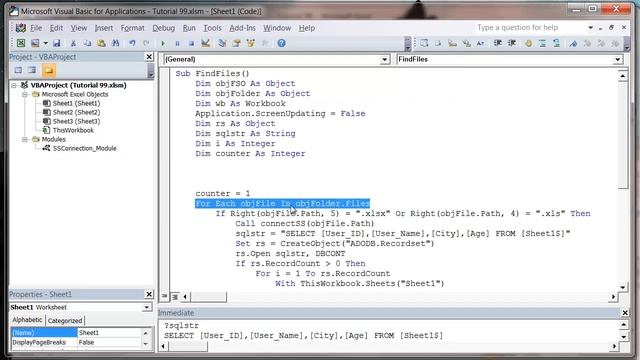Collapse Microsoft Excel Objects folder
Screen dimensions: 640x360
coord(25,94)
